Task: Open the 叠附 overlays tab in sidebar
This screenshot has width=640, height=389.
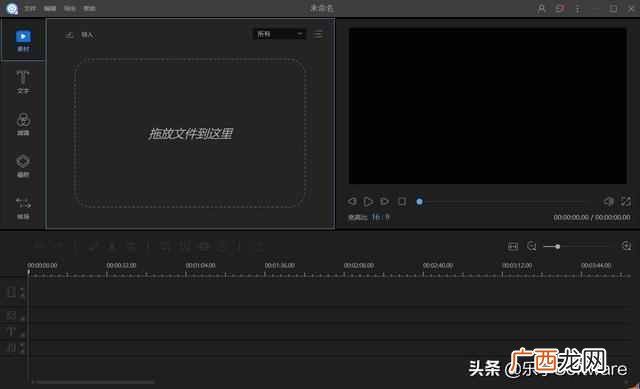Action: point(23,166)
